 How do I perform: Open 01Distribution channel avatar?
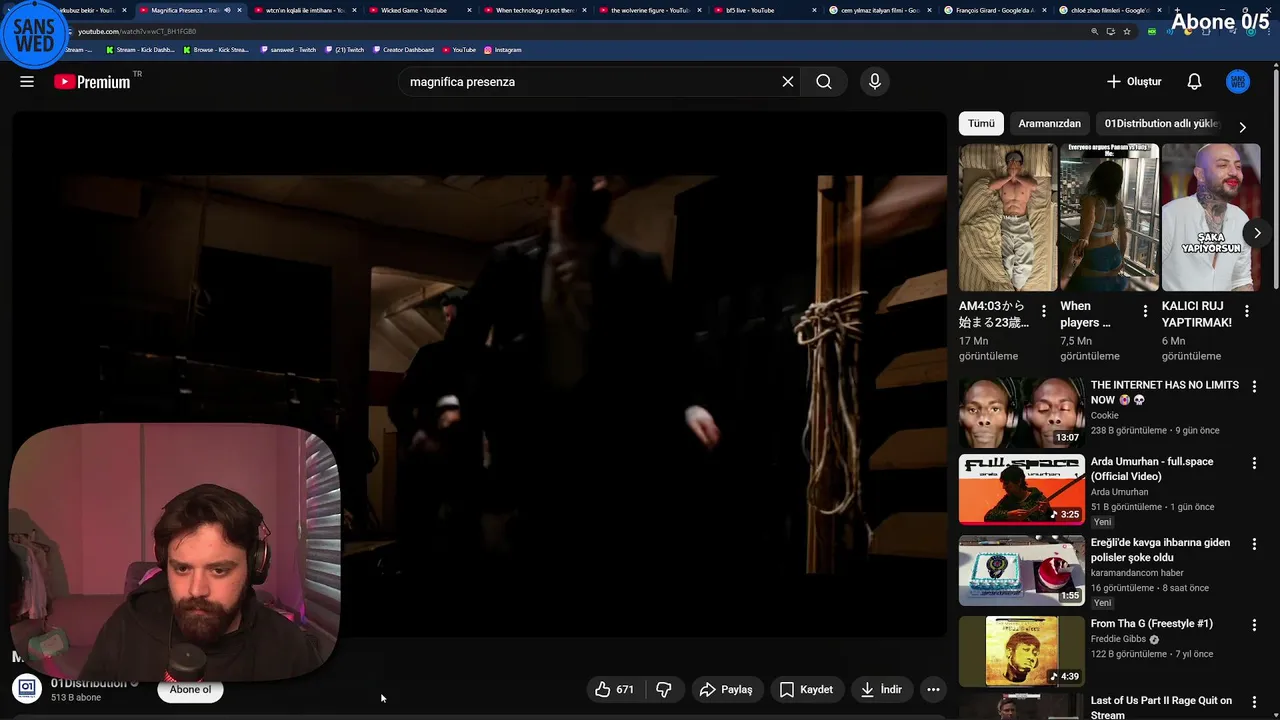pos(27,688)
